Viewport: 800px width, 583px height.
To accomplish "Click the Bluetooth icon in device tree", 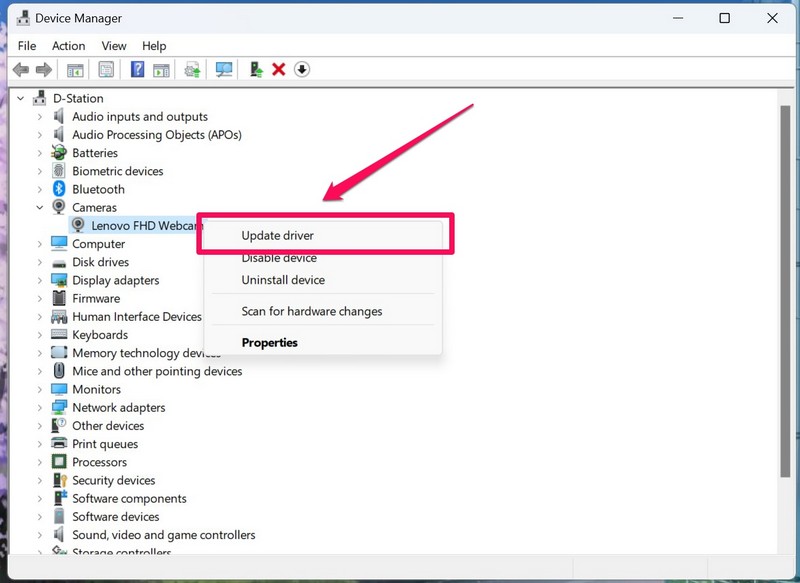I will (59, 189).
